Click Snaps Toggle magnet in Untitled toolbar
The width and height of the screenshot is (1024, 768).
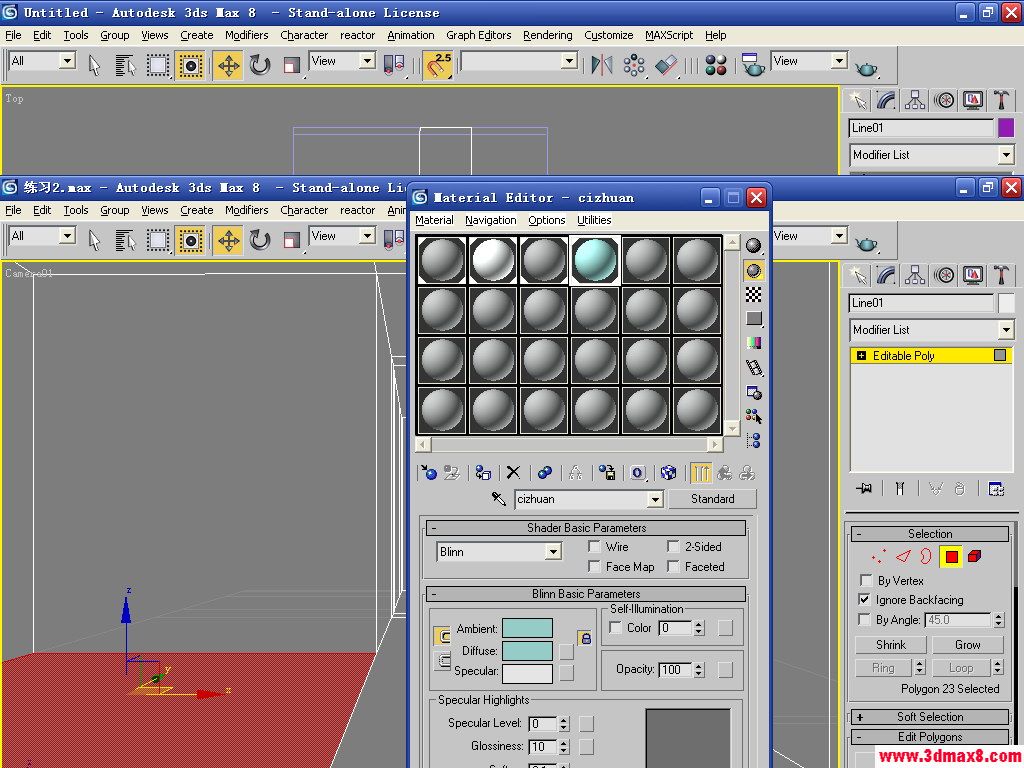(x=438, y=65)
